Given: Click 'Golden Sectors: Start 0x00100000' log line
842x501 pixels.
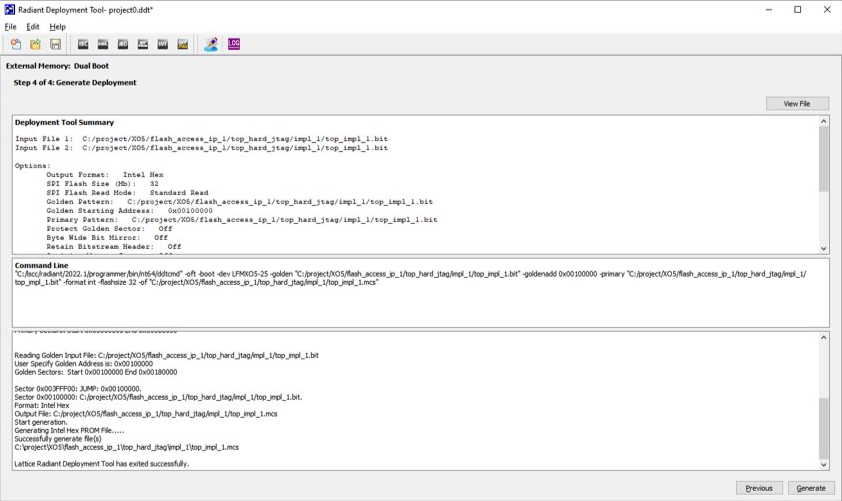Looking at the screenshot, I should pos(96,372).
